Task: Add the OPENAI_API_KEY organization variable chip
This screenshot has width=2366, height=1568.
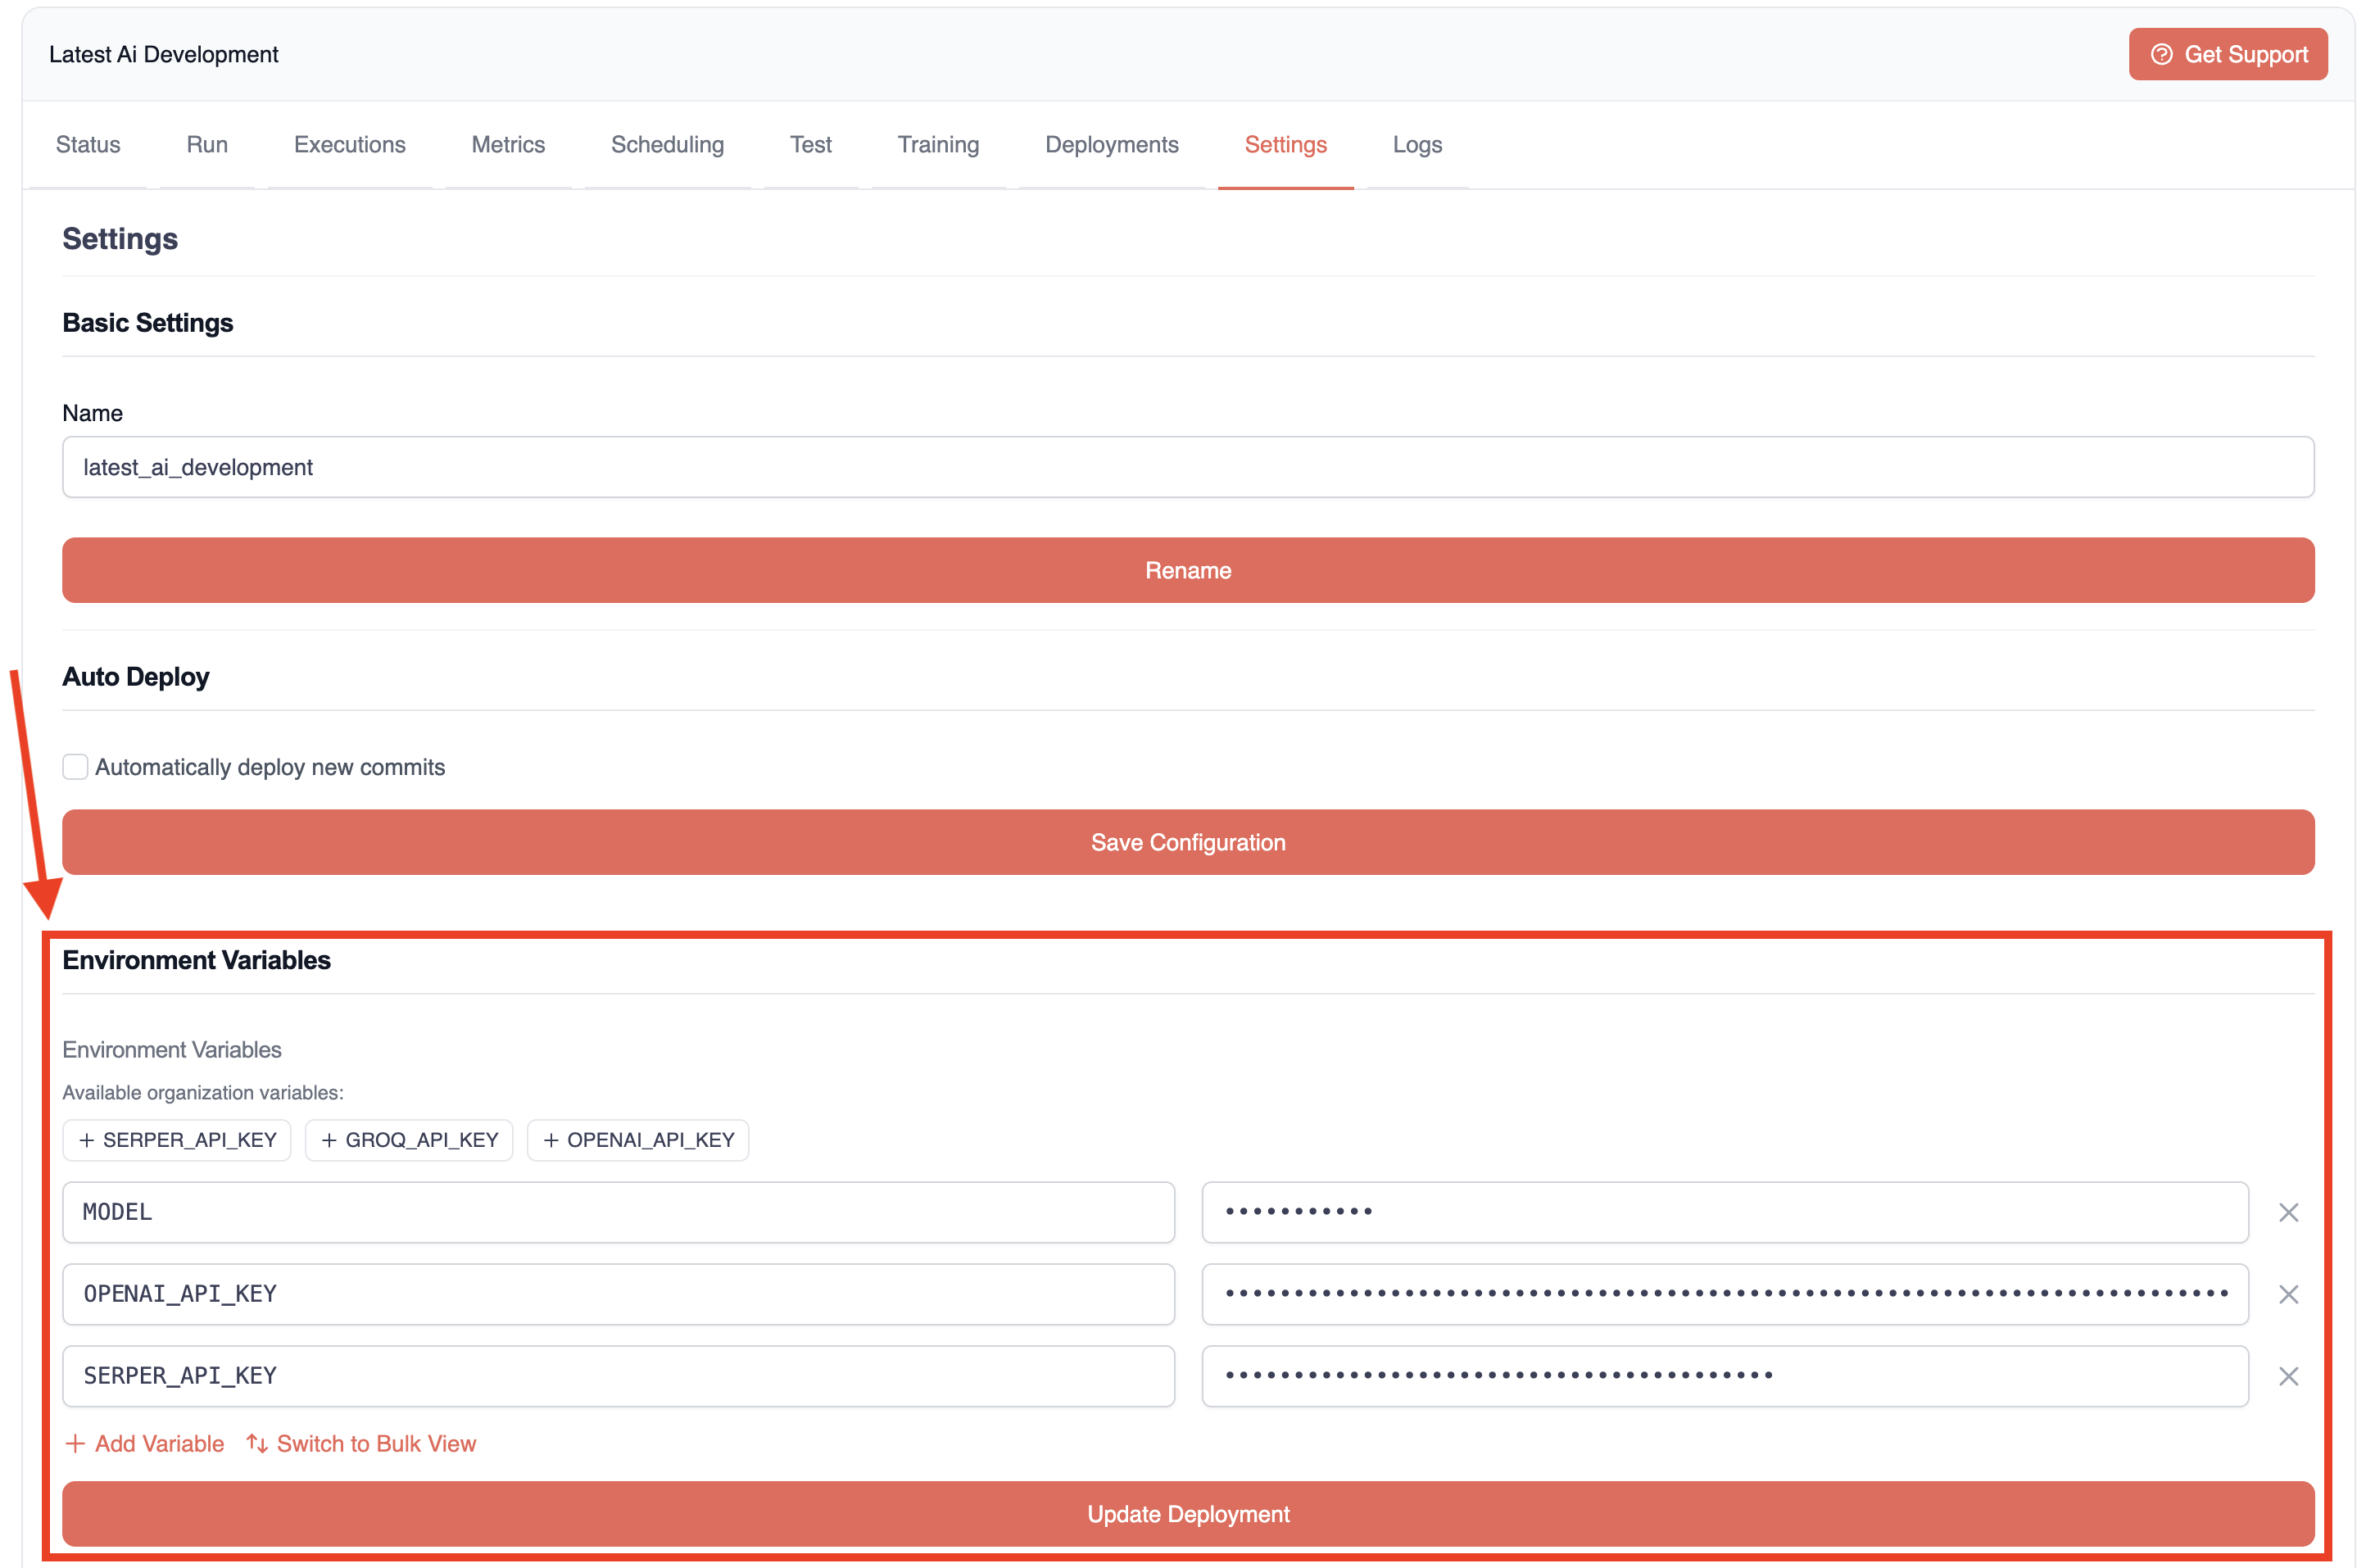Action: point(638,1140)
